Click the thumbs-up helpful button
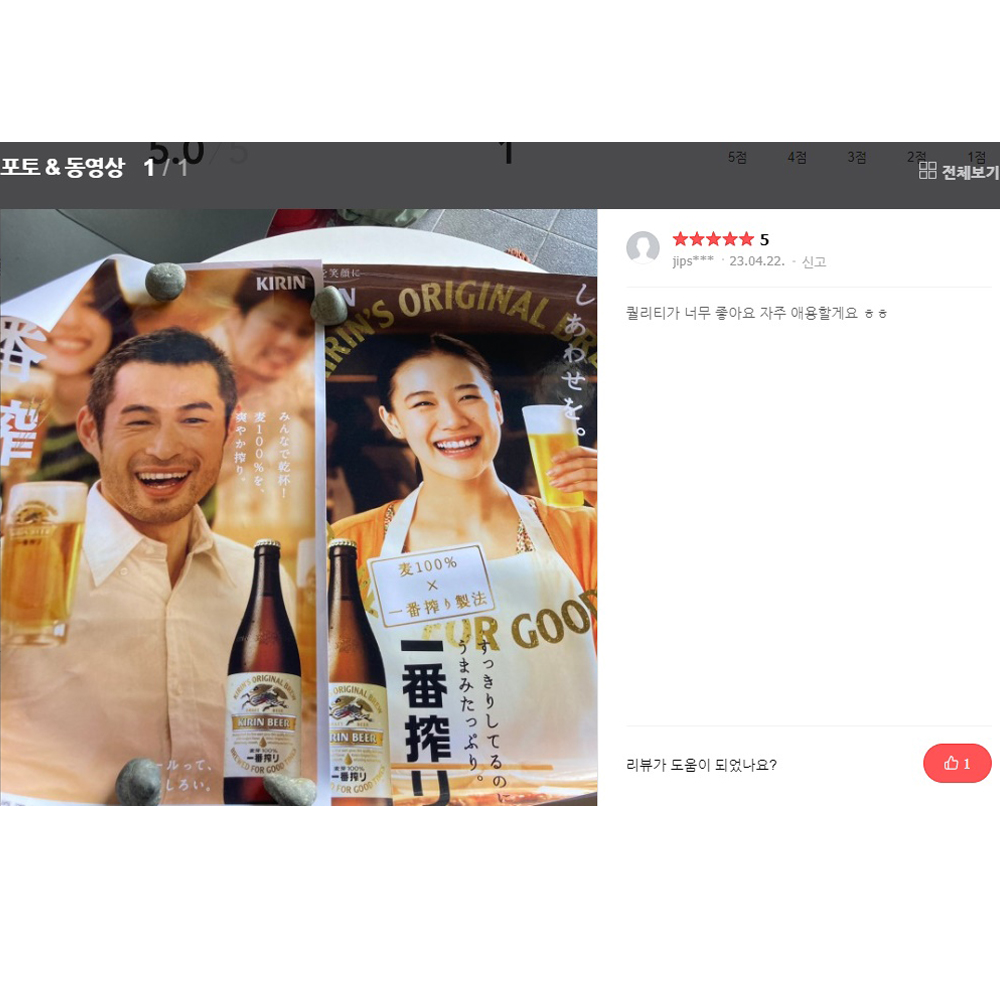1000x1000 pixels. tap(957, 763)
